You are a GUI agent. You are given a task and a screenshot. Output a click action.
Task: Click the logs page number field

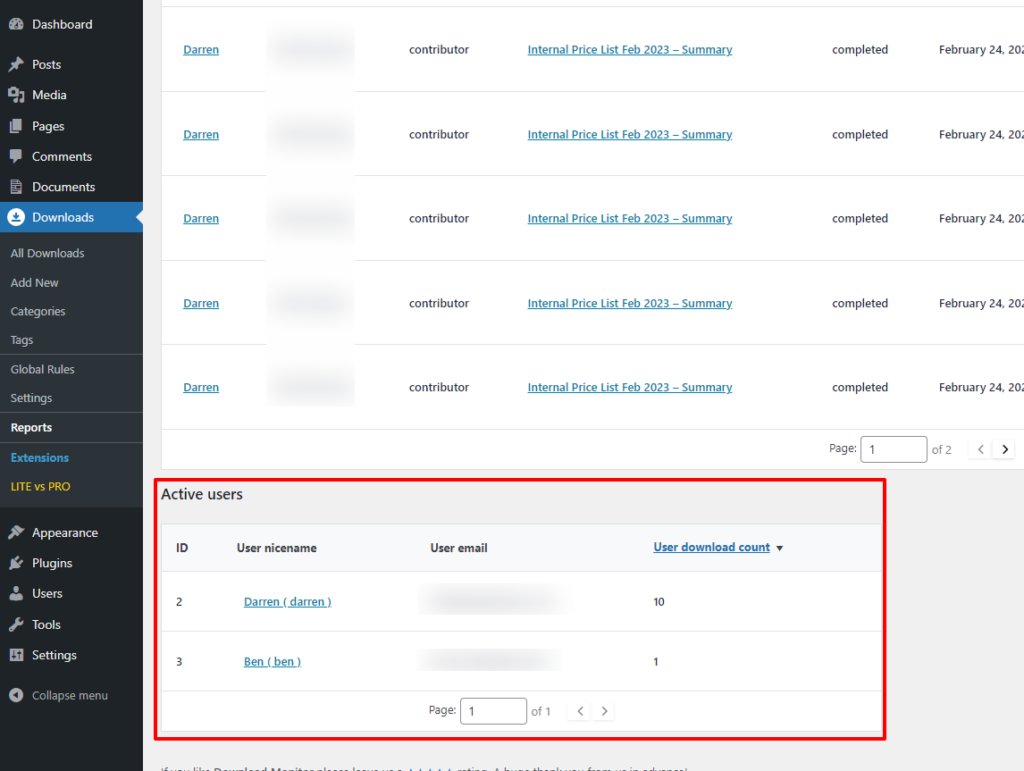click(893, 449)
